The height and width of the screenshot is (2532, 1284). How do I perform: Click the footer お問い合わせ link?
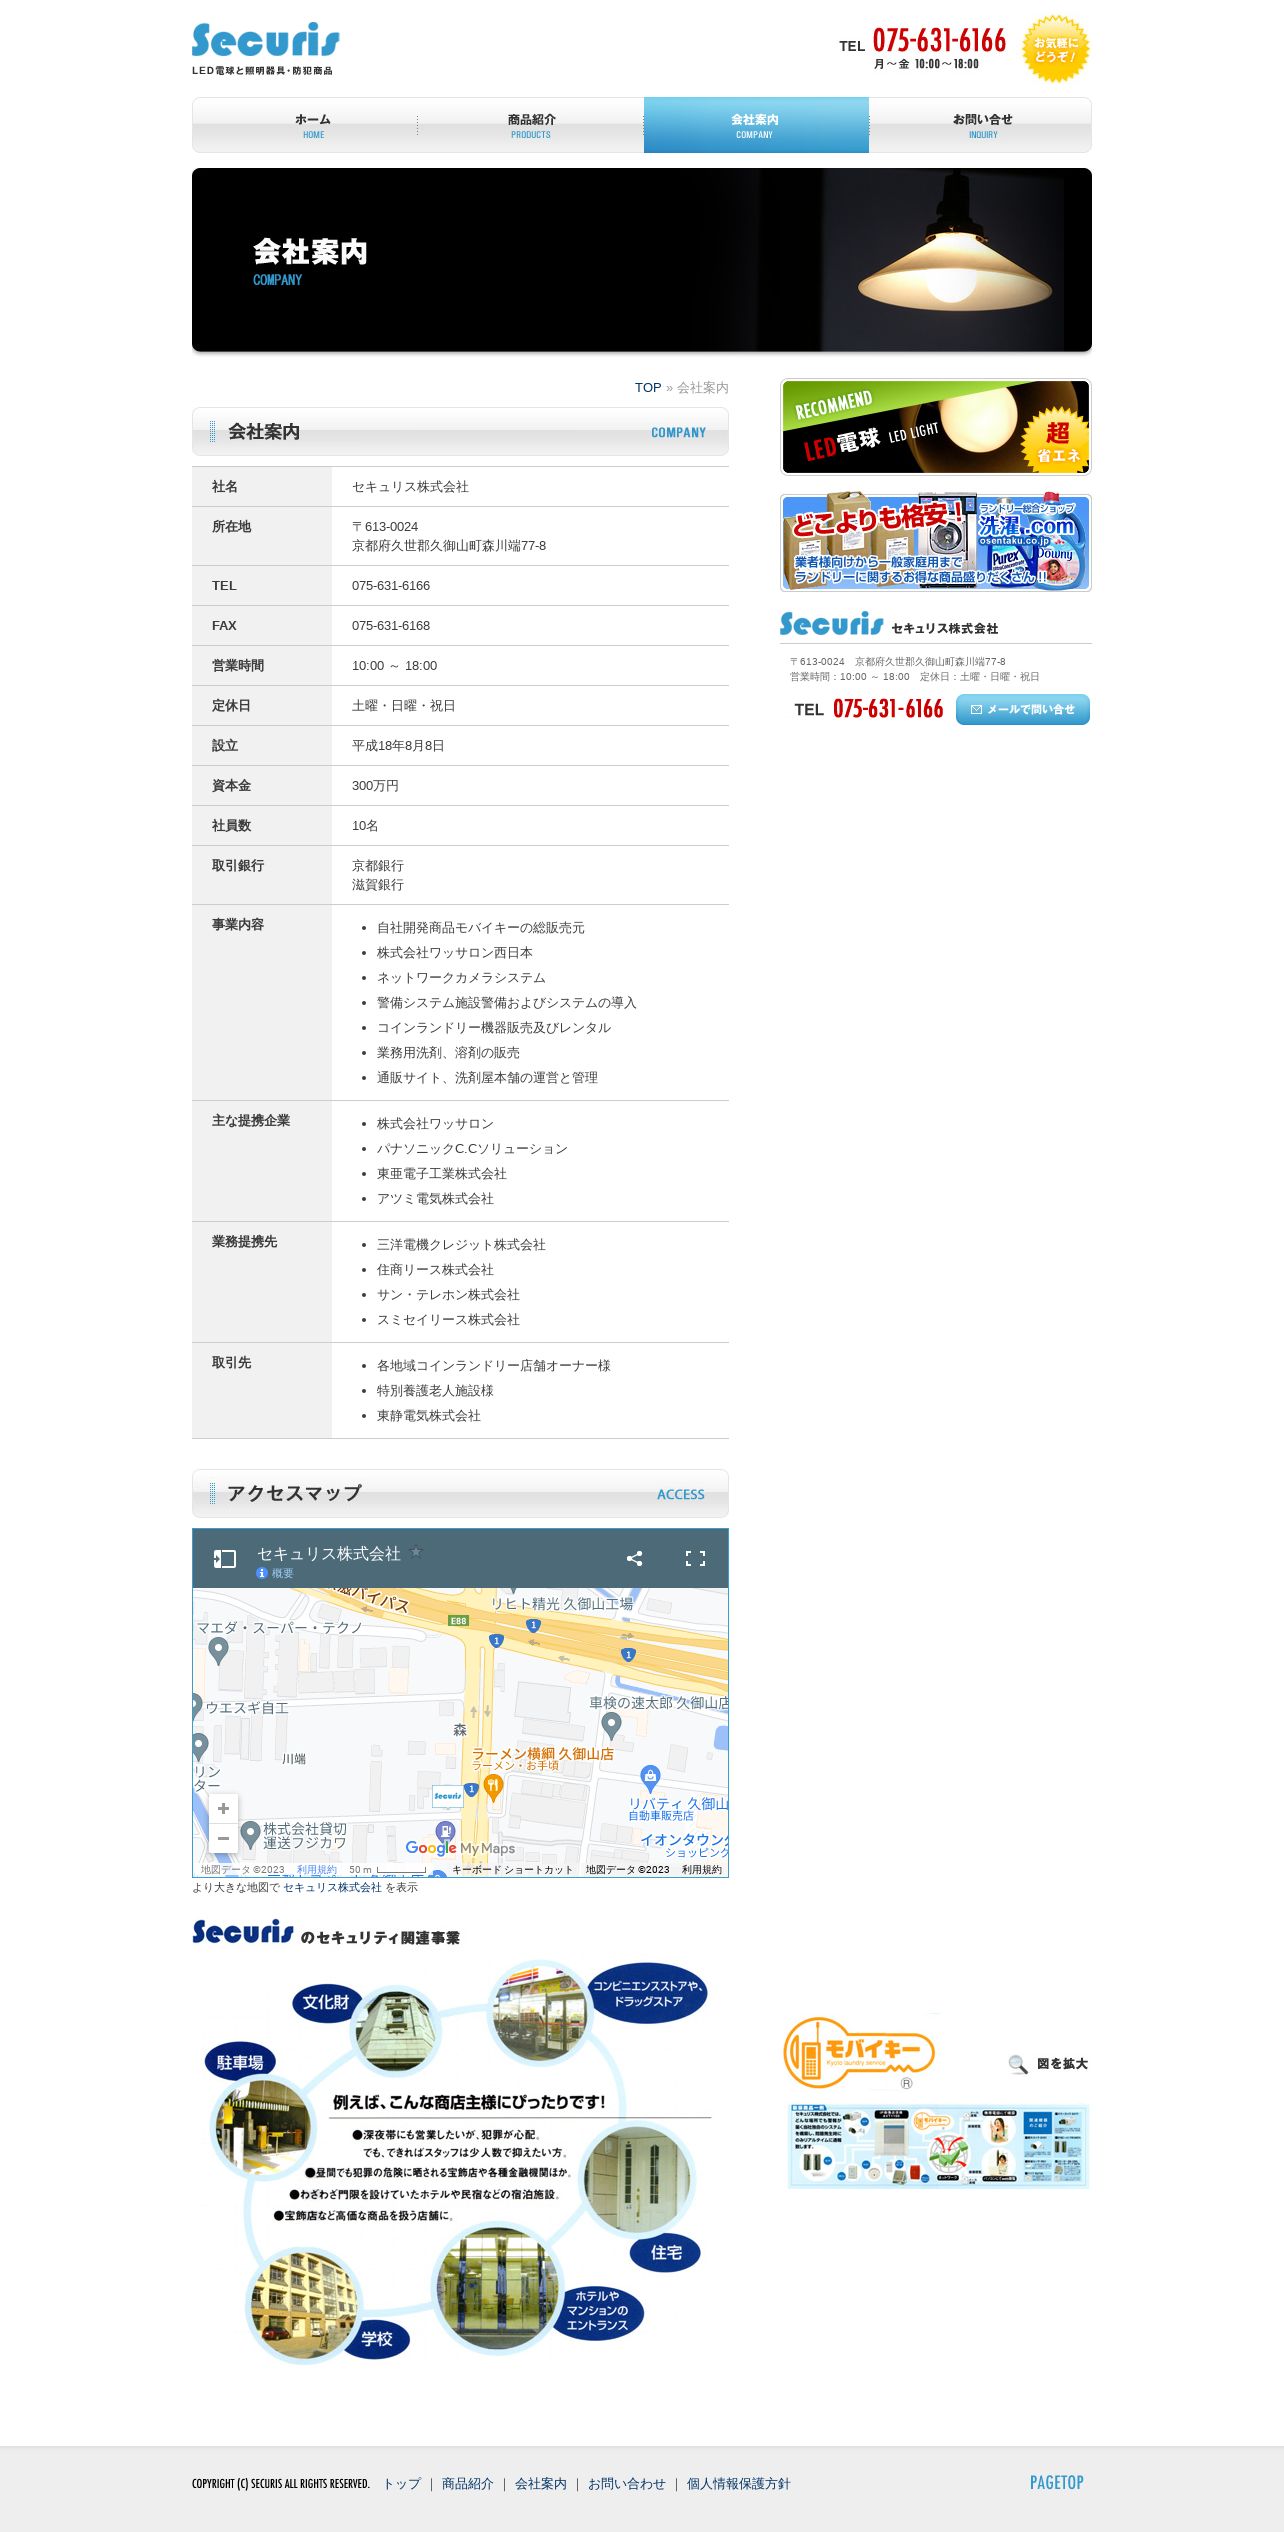click(x=626, y=2483)
